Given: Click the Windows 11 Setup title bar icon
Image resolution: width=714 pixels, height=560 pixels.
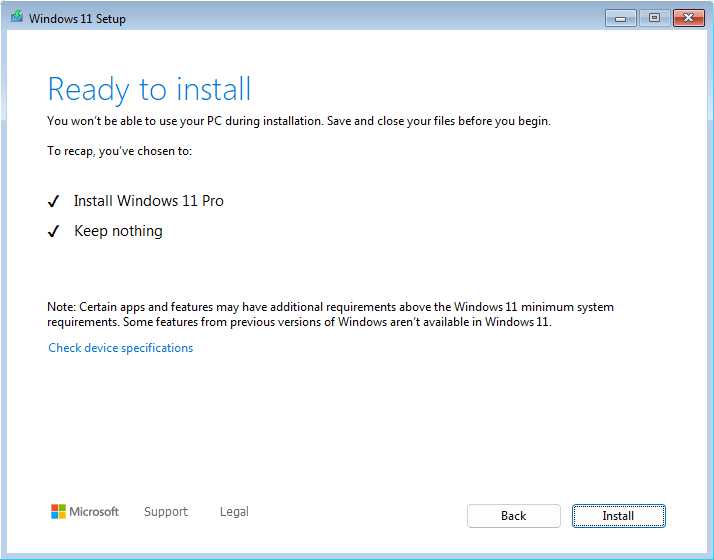Looking at the screenshot, I should tap(16, 18).
